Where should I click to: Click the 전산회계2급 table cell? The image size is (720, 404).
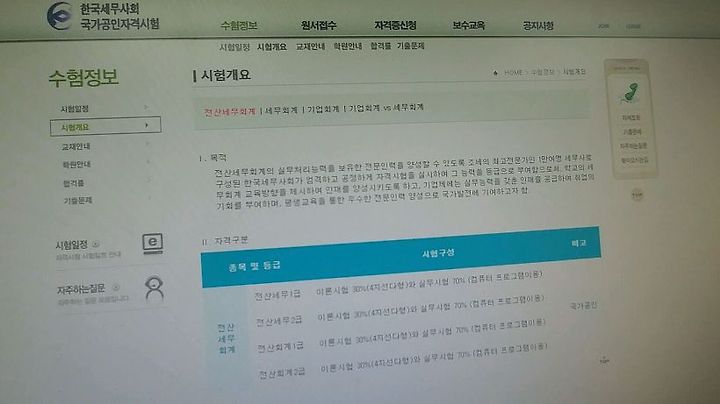click(281, 373)
